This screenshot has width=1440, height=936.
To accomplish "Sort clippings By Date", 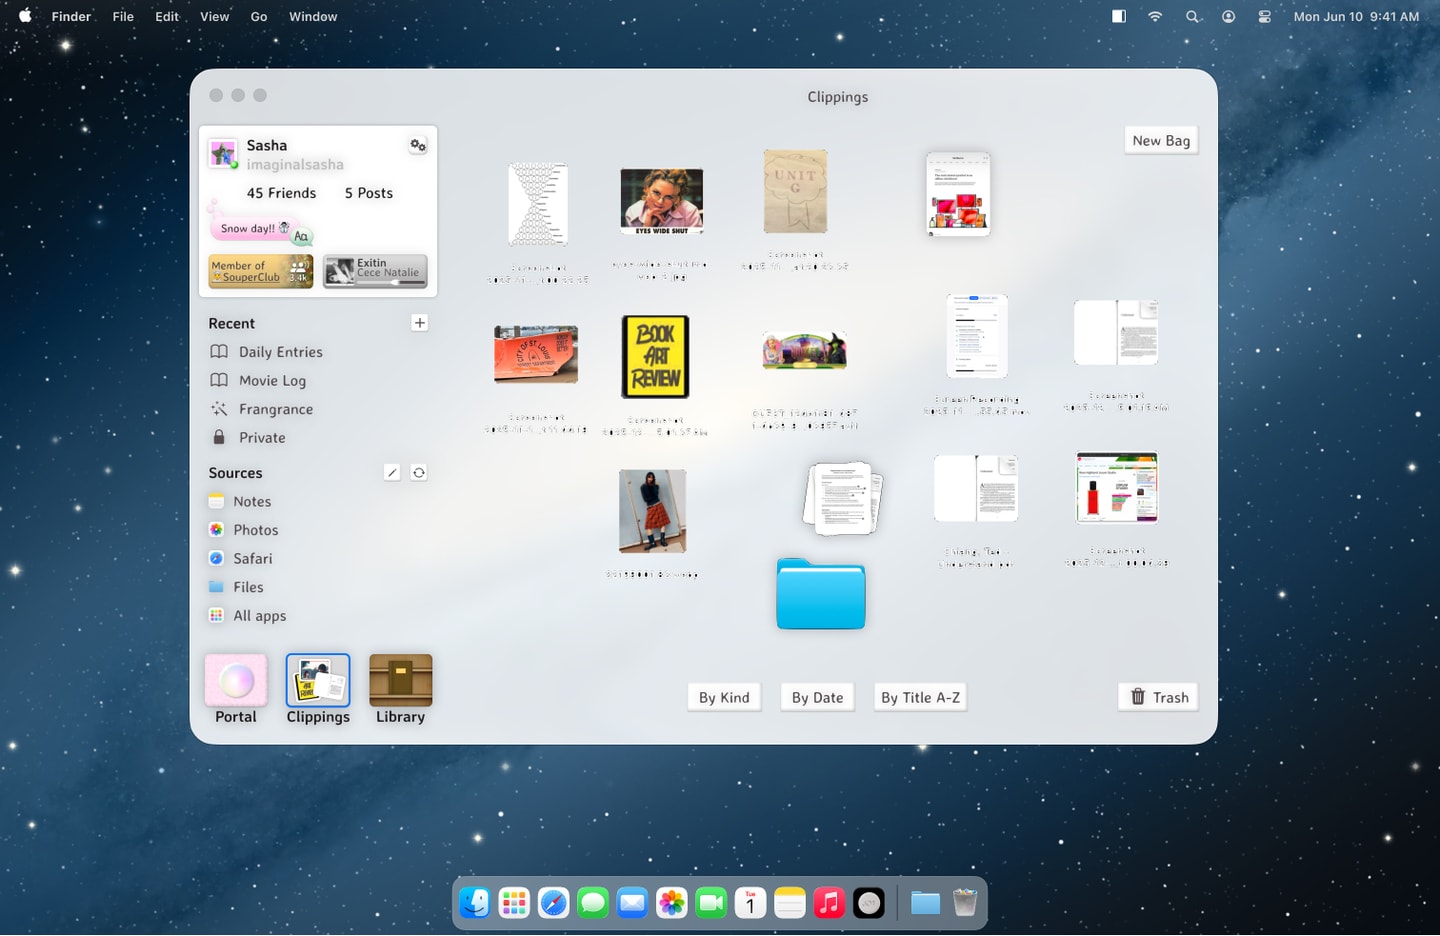I will point(817,698).
